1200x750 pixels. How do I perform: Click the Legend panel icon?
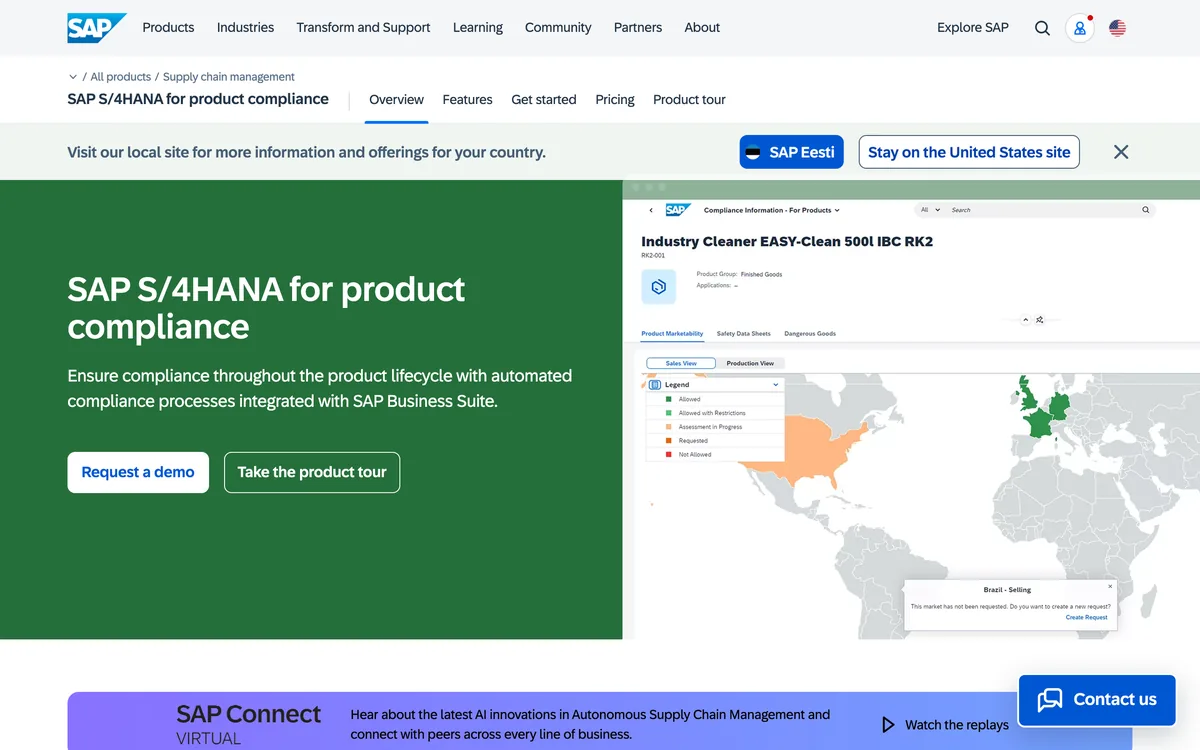655,384
